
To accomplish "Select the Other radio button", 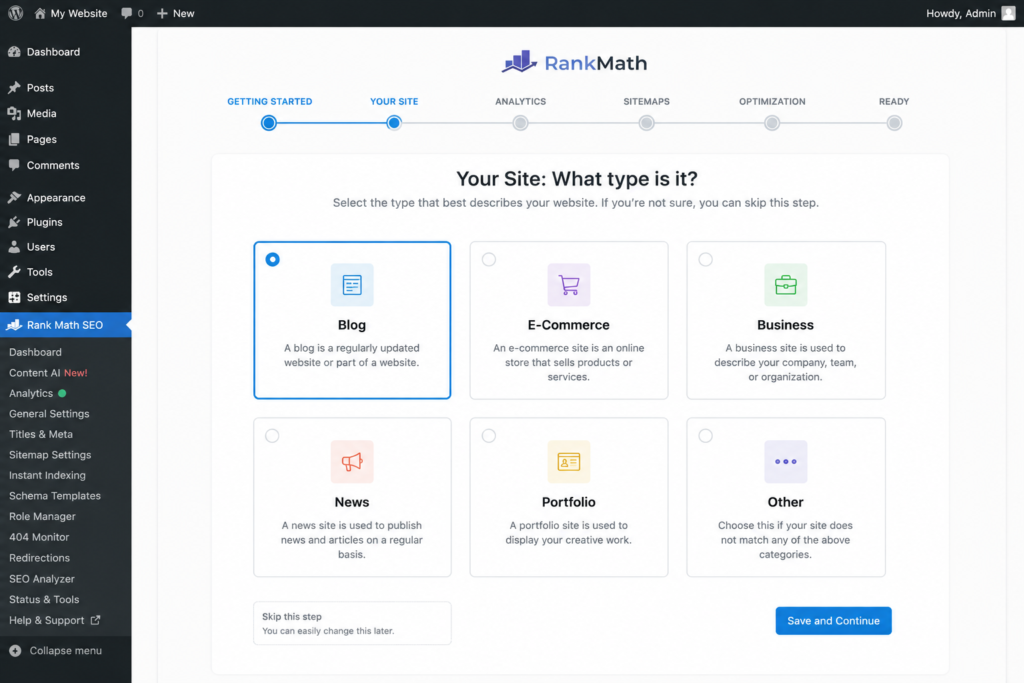I will pyautogui.click(x=705, y=436).
